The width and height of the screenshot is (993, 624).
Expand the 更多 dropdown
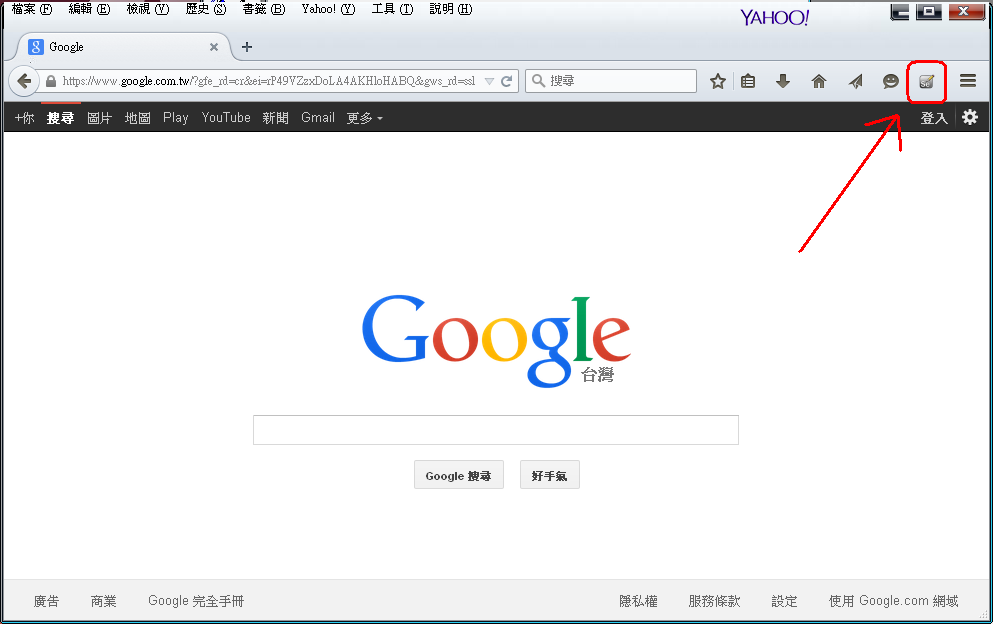point(364,118)
